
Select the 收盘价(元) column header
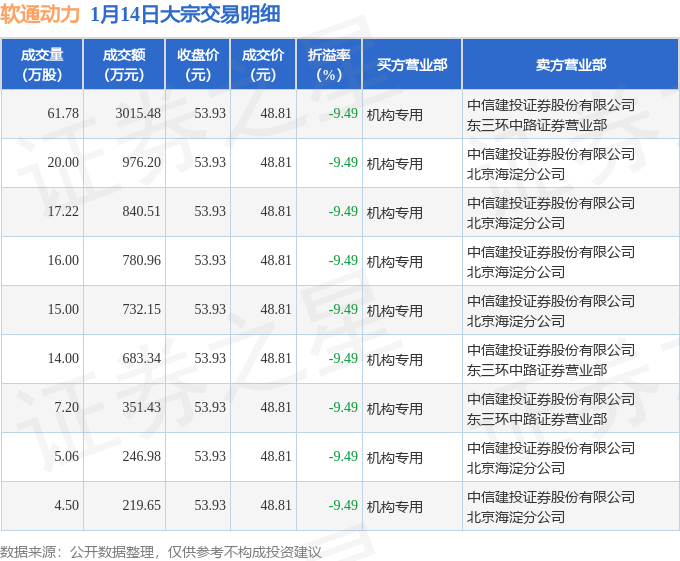(x=198, y=65)
